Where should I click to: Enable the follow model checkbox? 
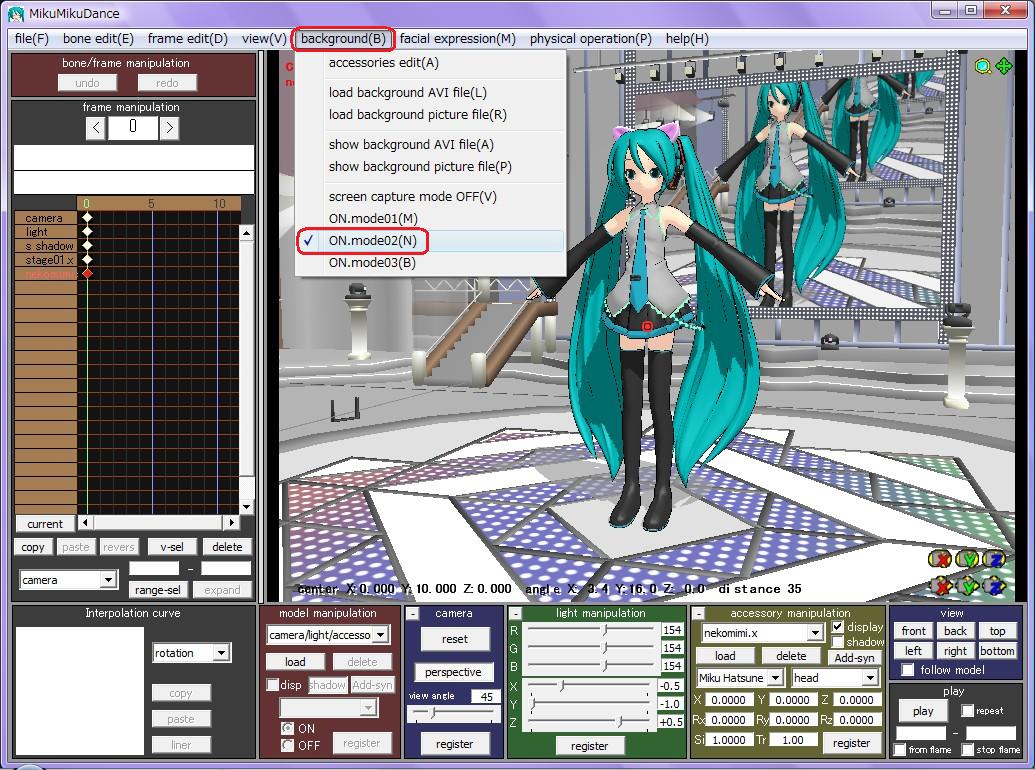tap(908, 670)
